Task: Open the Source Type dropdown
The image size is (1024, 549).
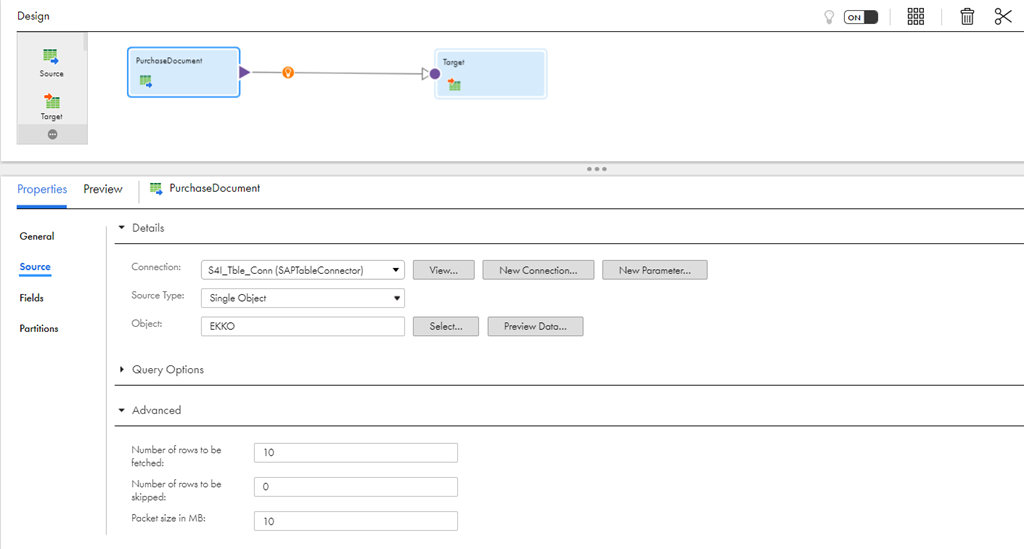Action: coord(303,298)
